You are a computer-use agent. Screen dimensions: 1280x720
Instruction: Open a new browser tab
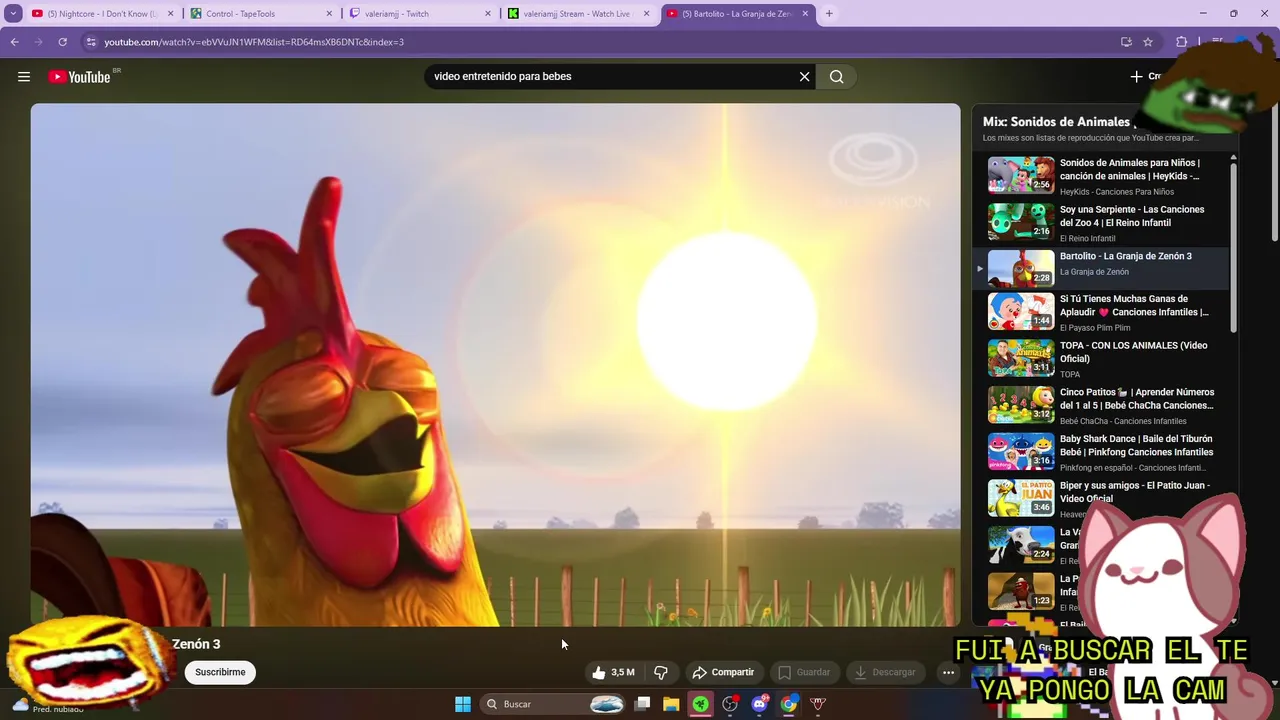click(x=829, y=14)
